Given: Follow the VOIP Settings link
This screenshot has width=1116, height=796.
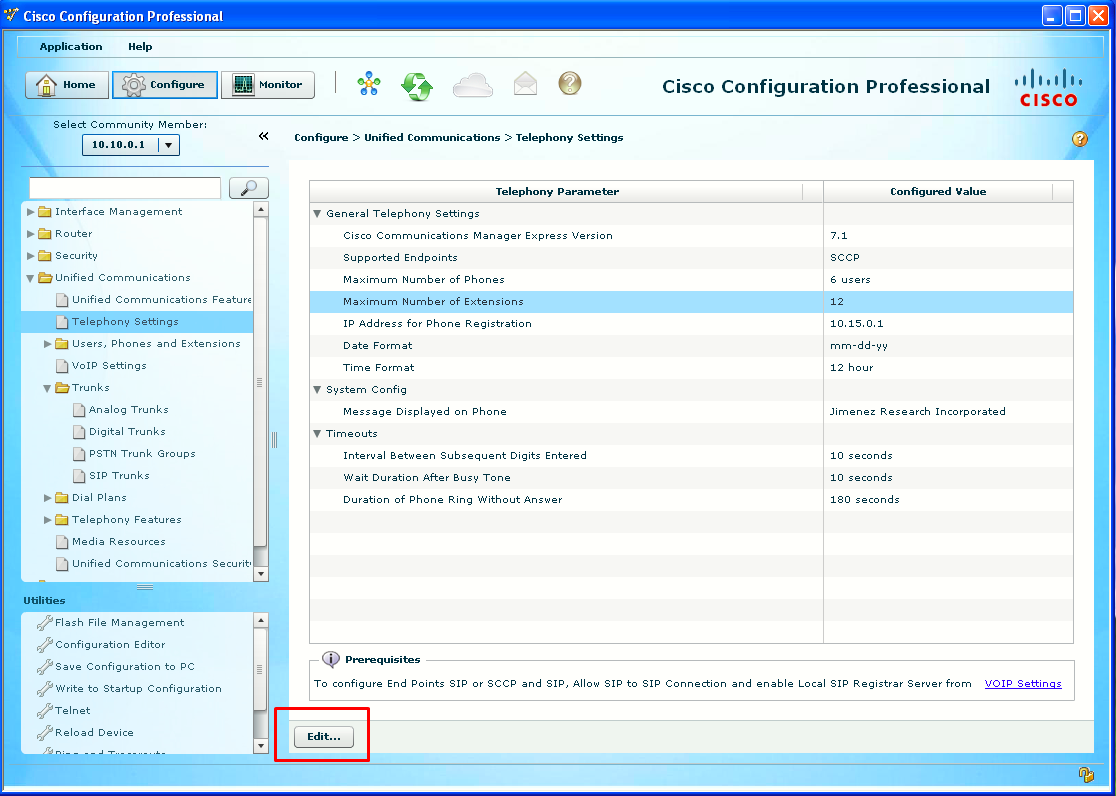Looking at the screenshot, I should coord(1023,684).
